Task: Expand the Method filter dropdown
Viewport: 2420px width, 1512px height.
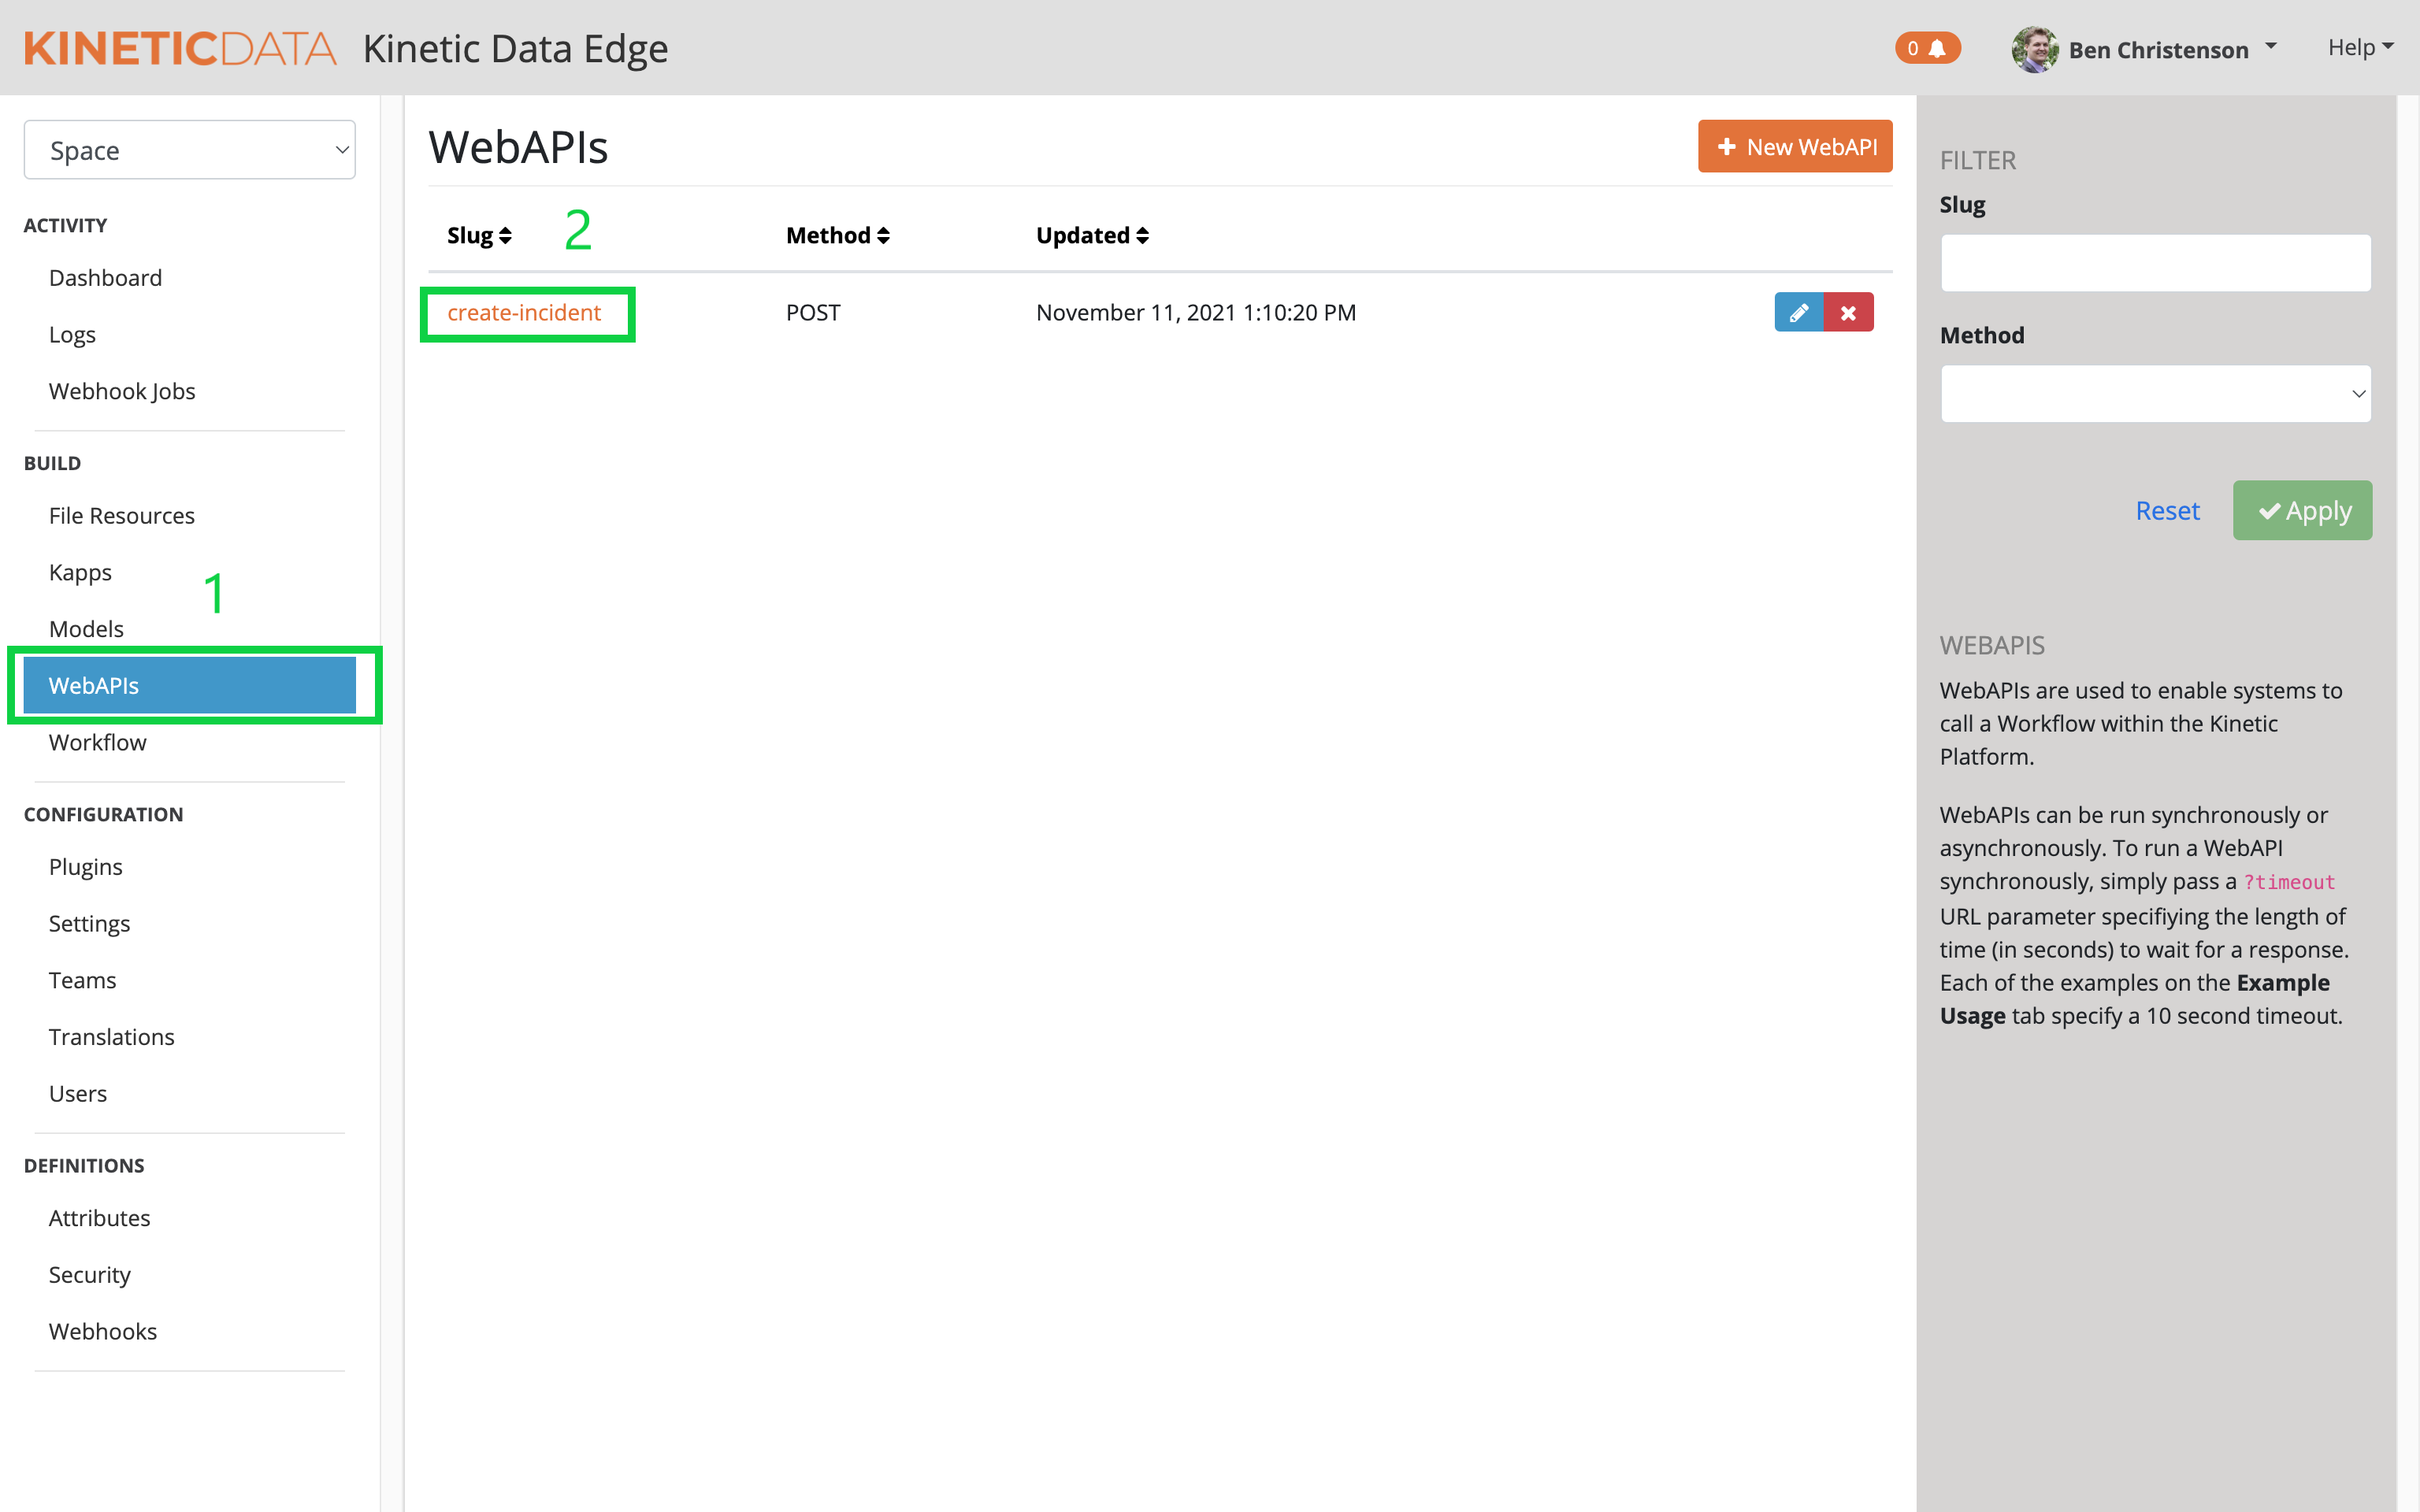Action: pyautogui.click(x=2155, y=394)
